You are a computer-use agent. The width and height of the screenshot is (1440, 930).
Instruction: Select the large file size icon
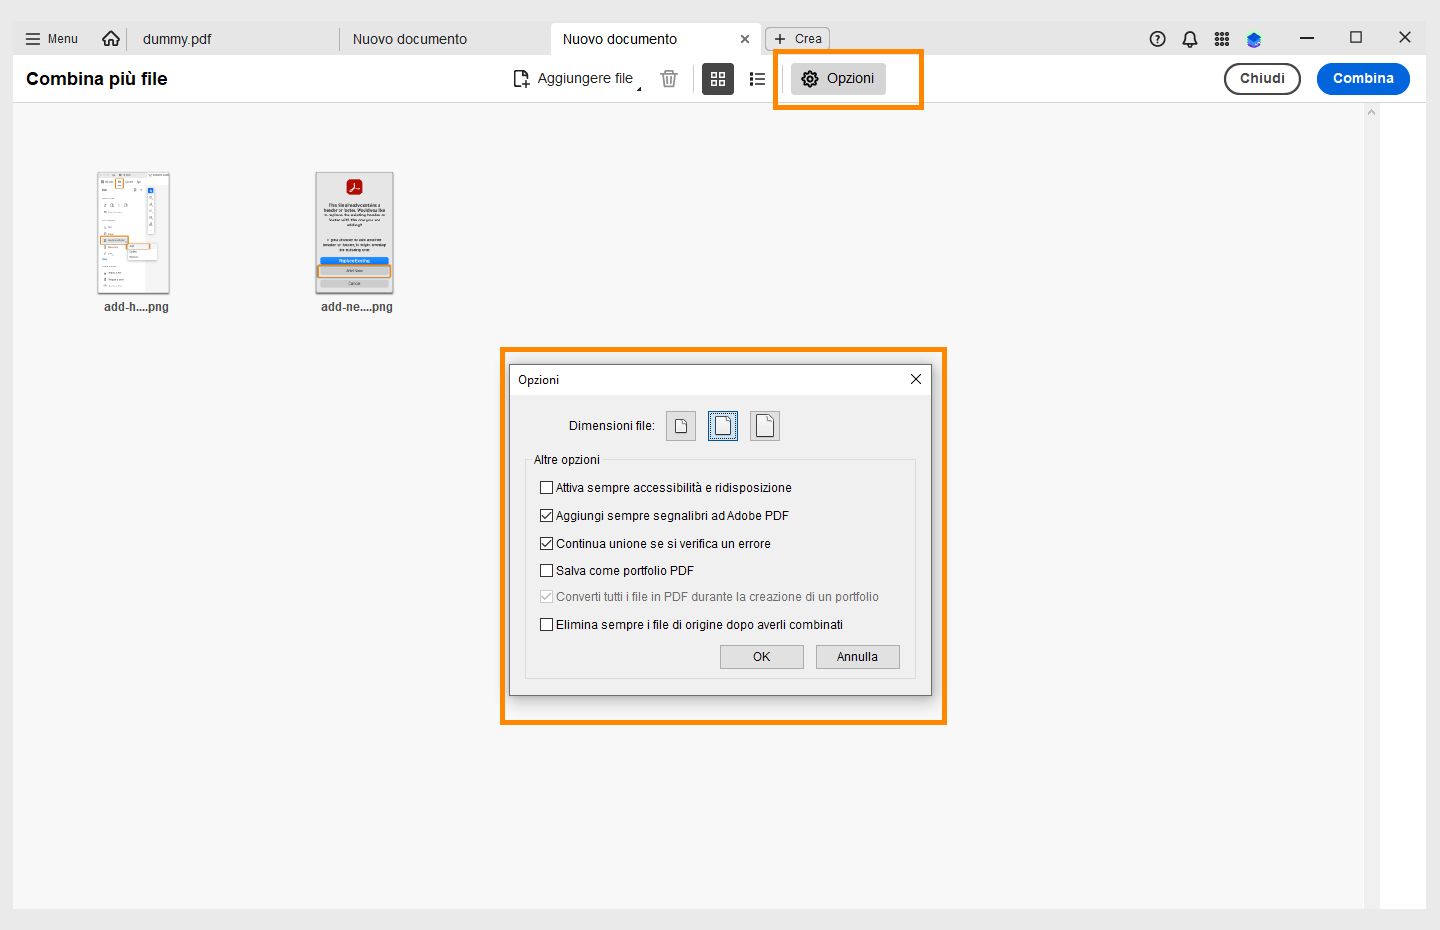[764, 425]
